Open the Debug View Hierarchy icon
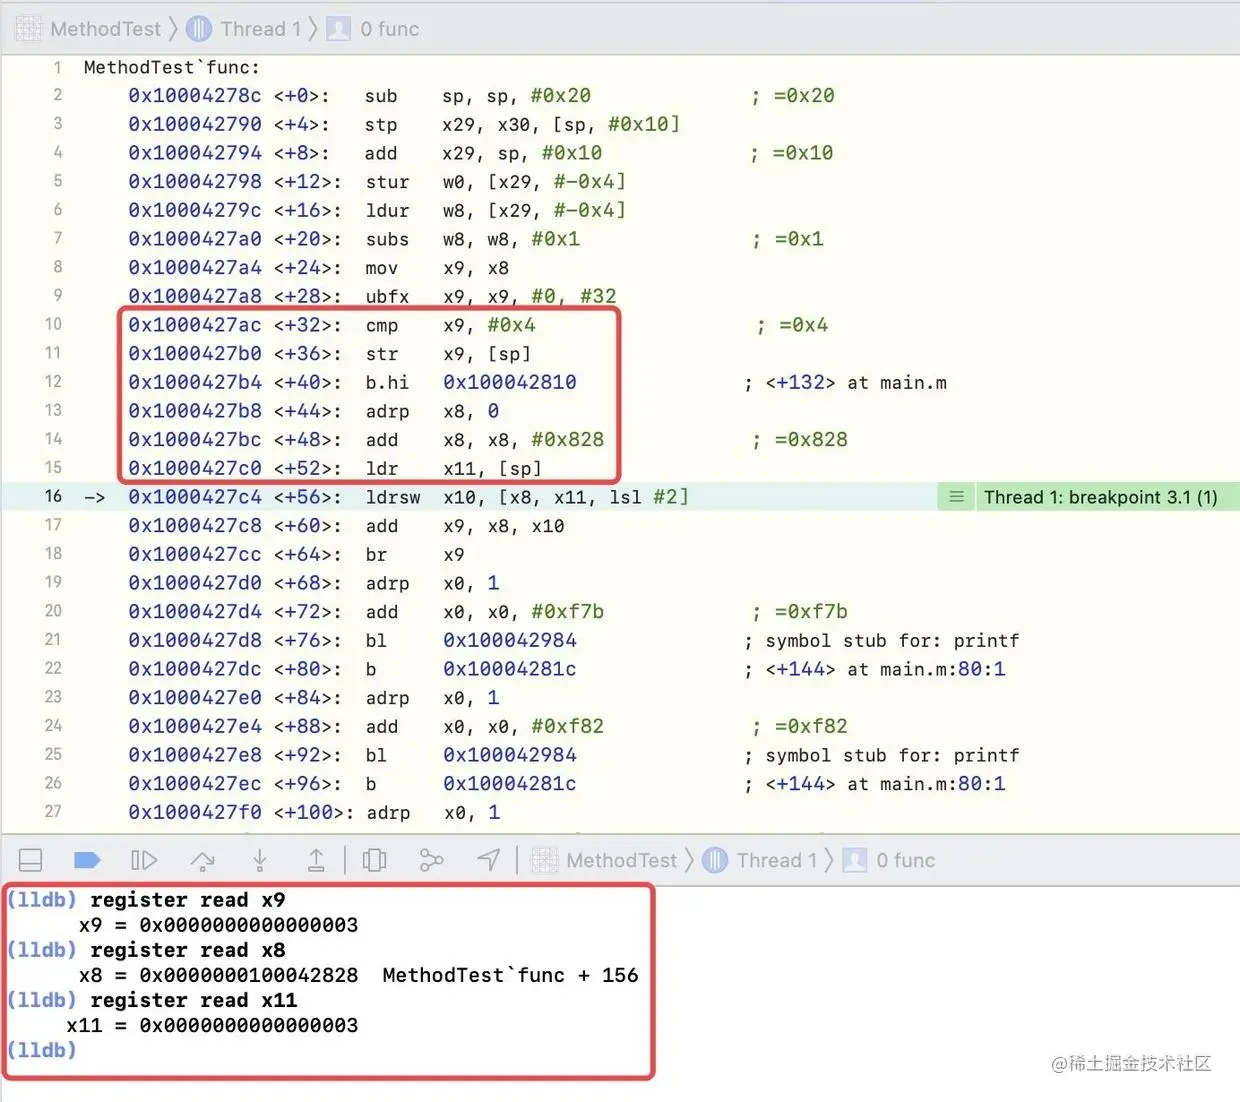Viewport: 1240px width, 1102px height. point(375,860)
